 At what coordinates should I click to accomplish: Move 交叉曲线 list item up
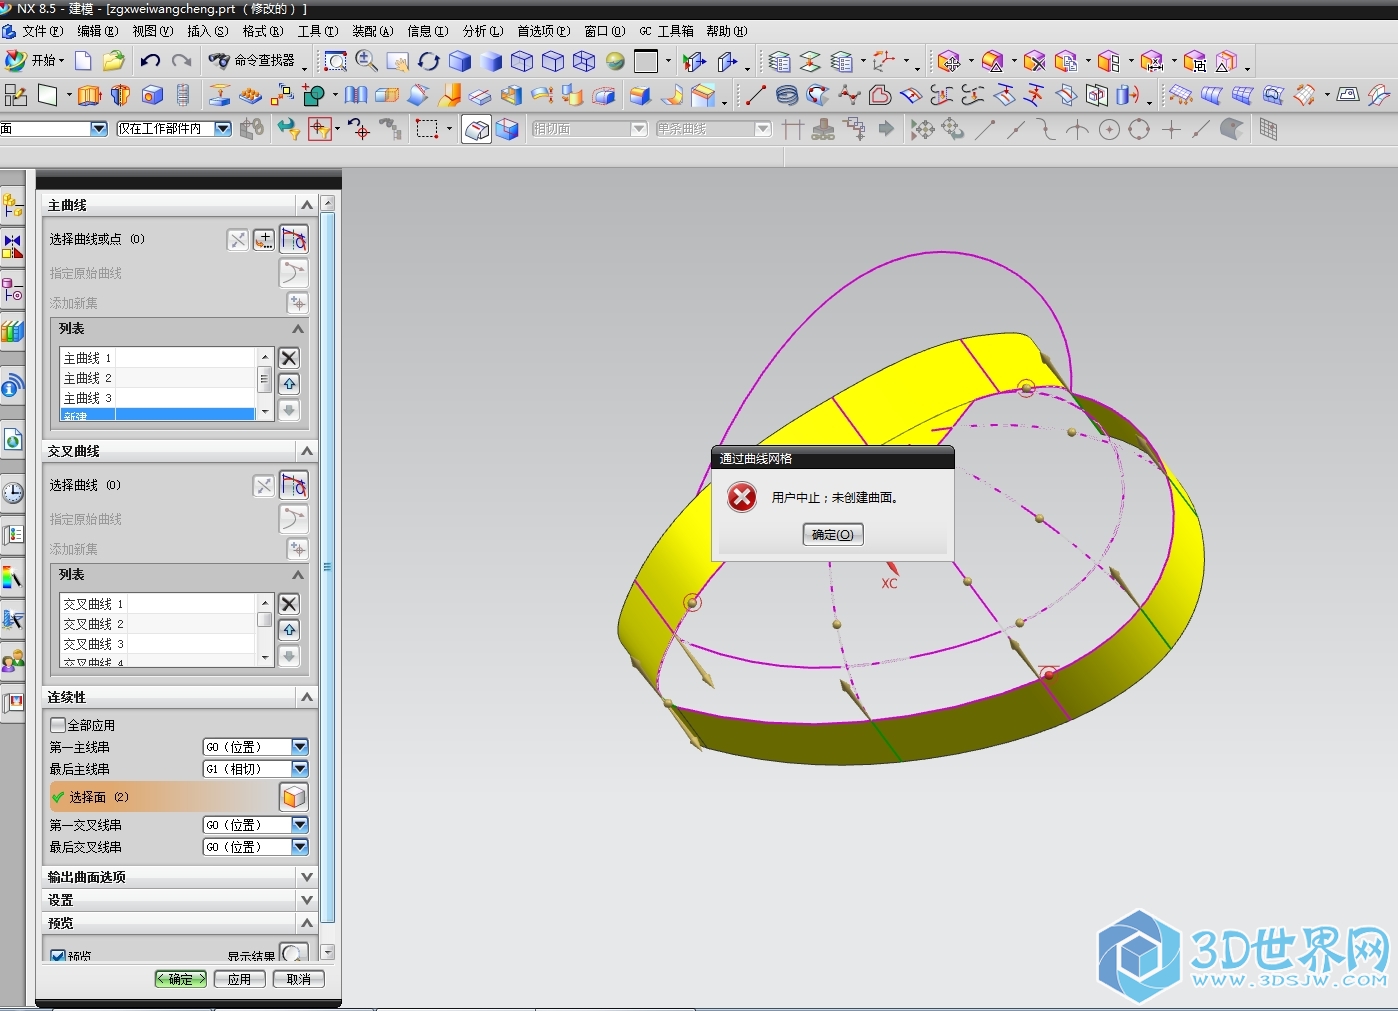point(289,630)
